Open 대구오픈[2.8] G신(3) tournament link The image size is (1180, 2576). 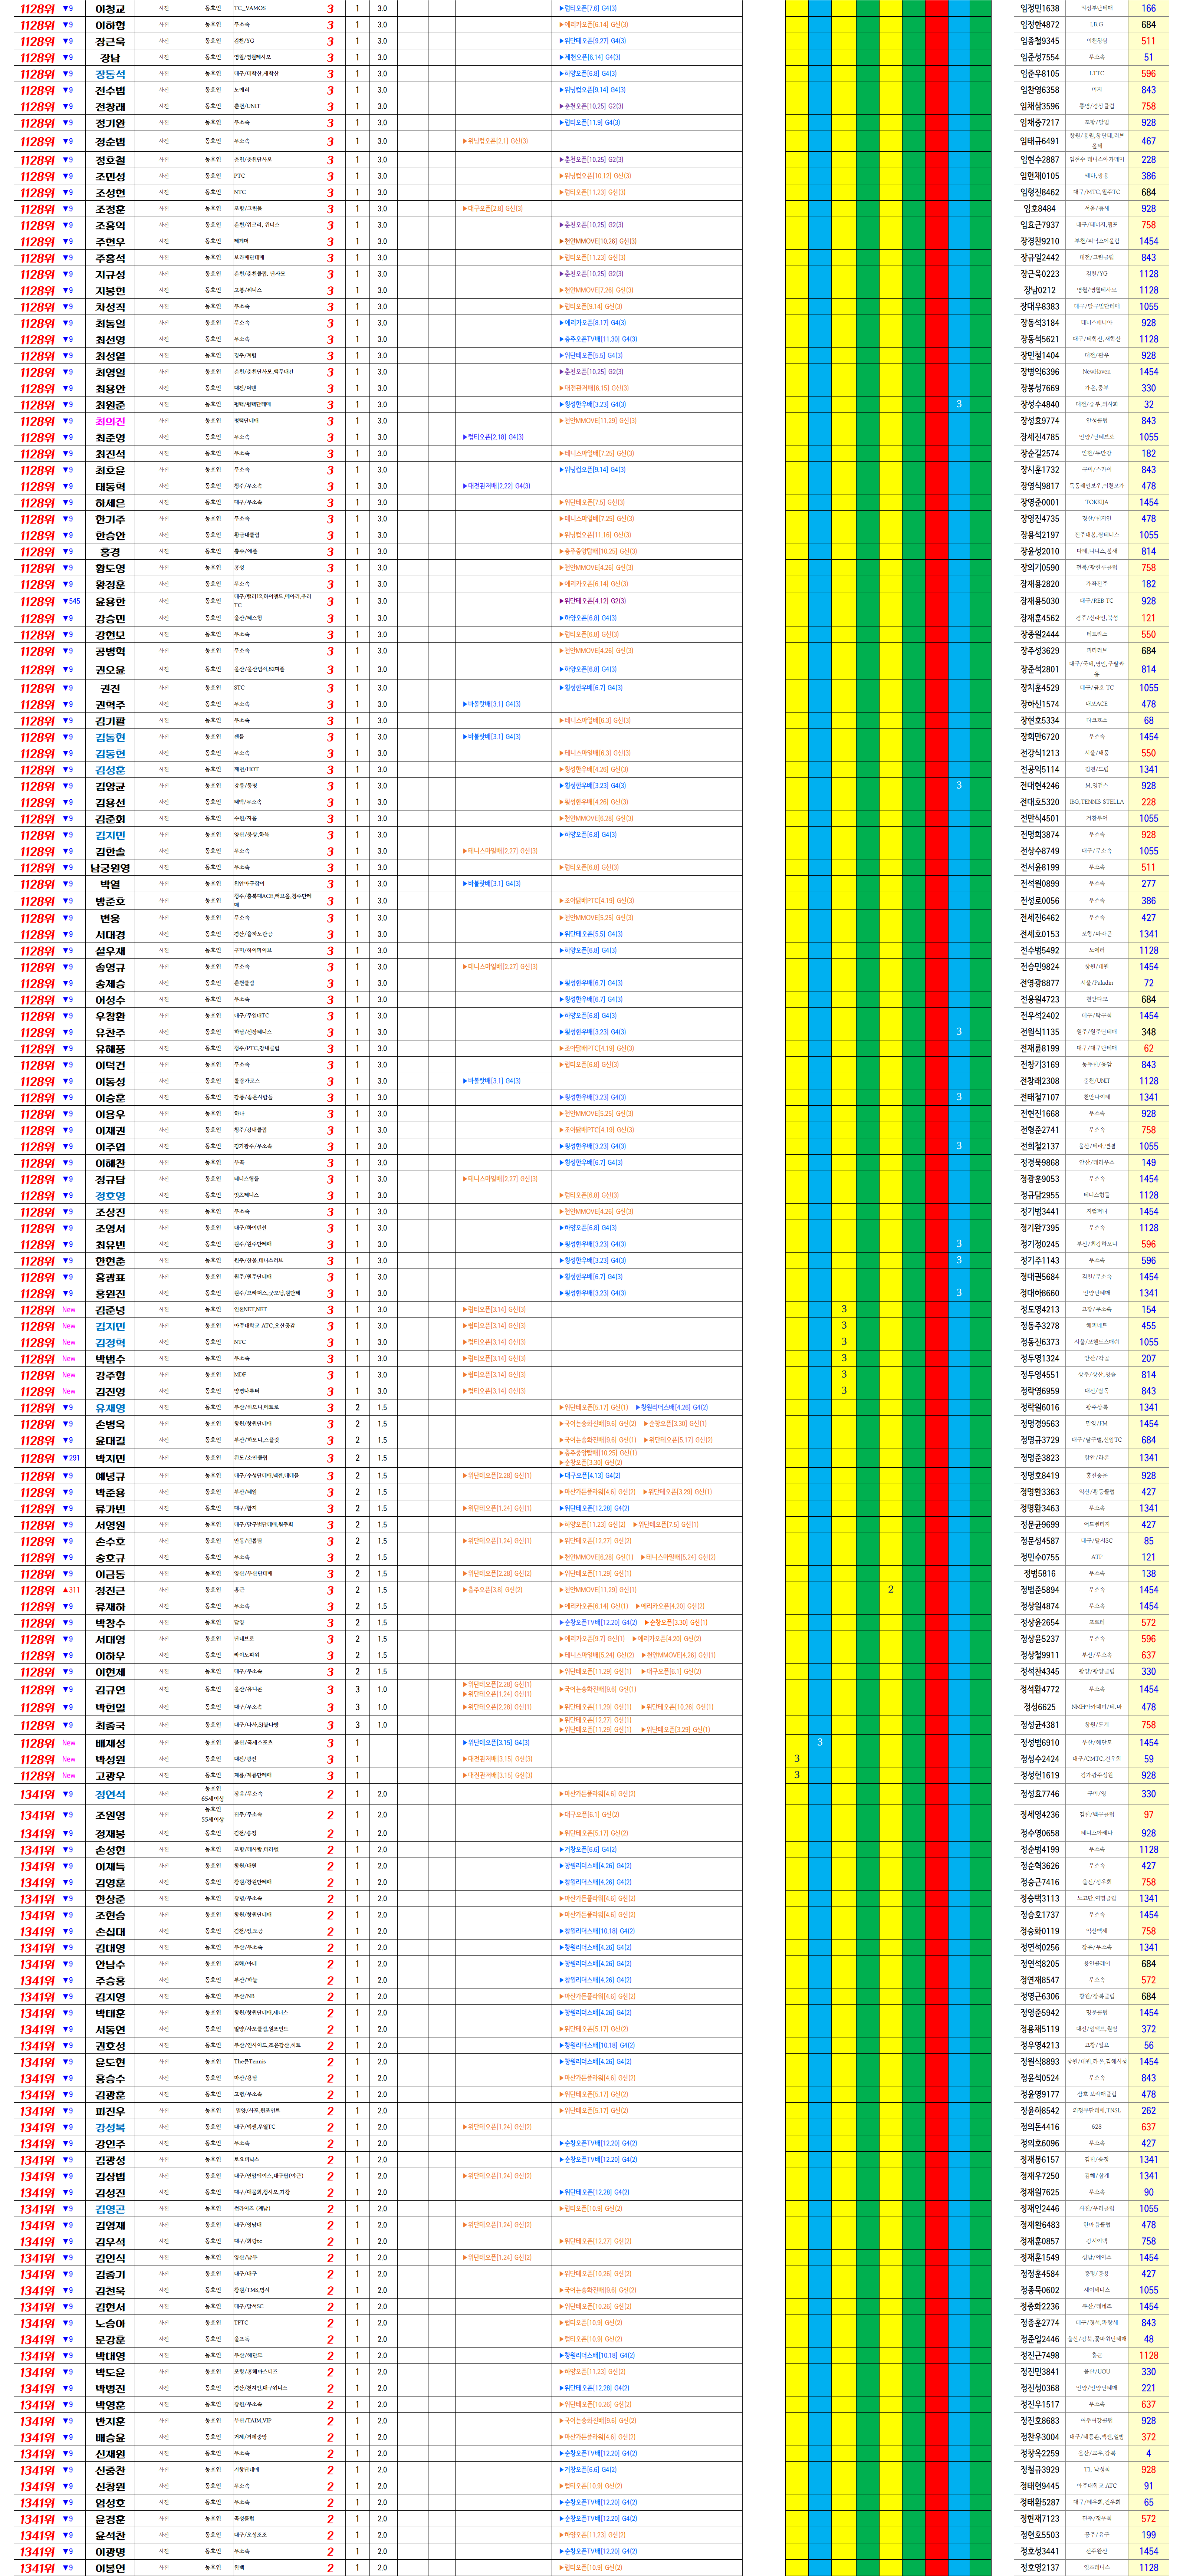[493, 209]
